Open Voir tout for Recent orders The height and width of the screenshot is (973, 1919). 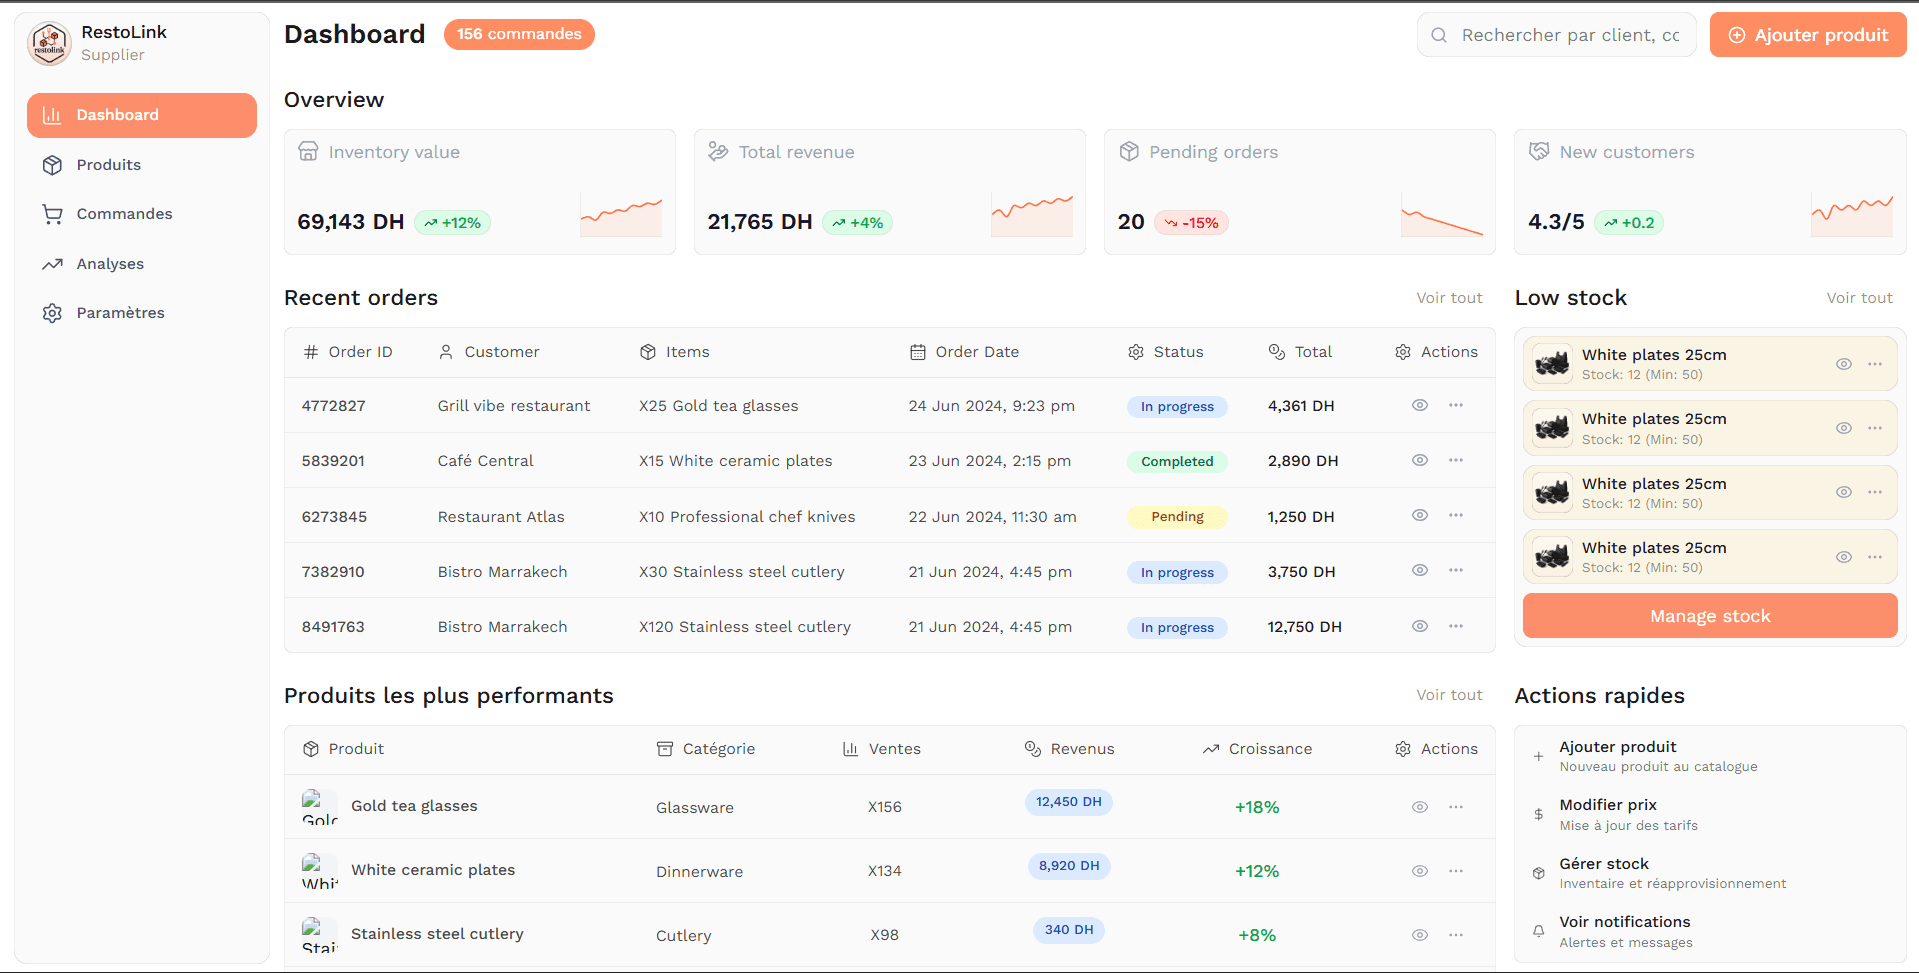(x=1449, y=297)
